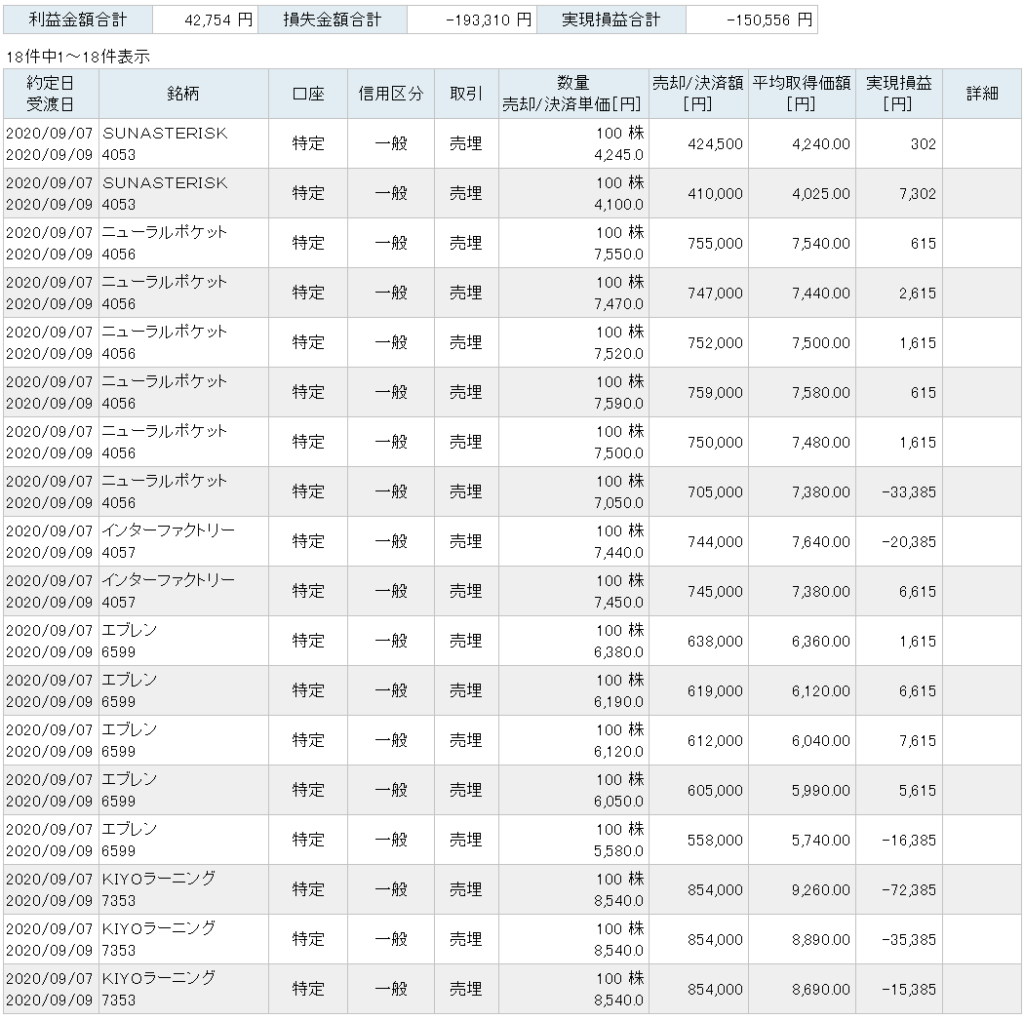The height and width of the screenshot is (1020, 1024).
Task: Click the settlement amount 558,000
Action: coord(715,840)
